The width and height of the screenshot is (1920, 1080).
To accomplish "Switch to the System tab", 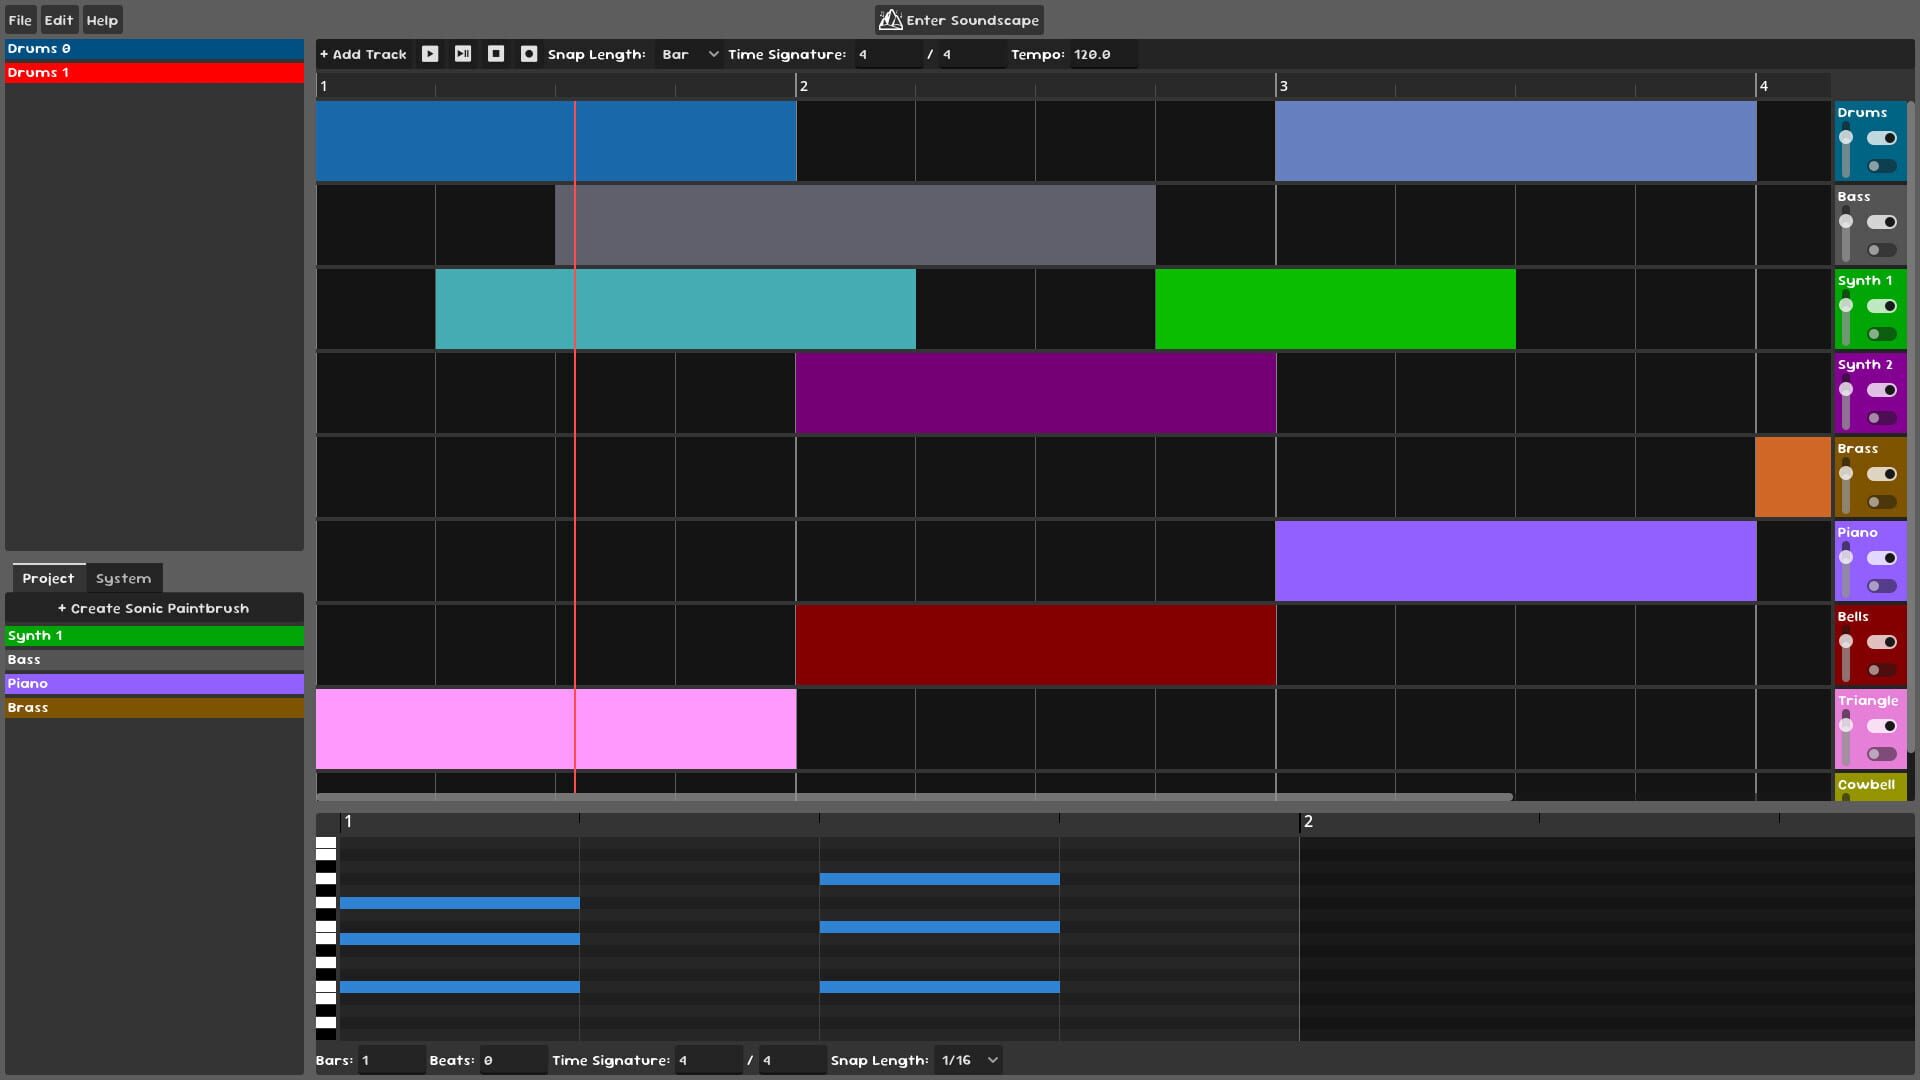I will pos(122,578).
